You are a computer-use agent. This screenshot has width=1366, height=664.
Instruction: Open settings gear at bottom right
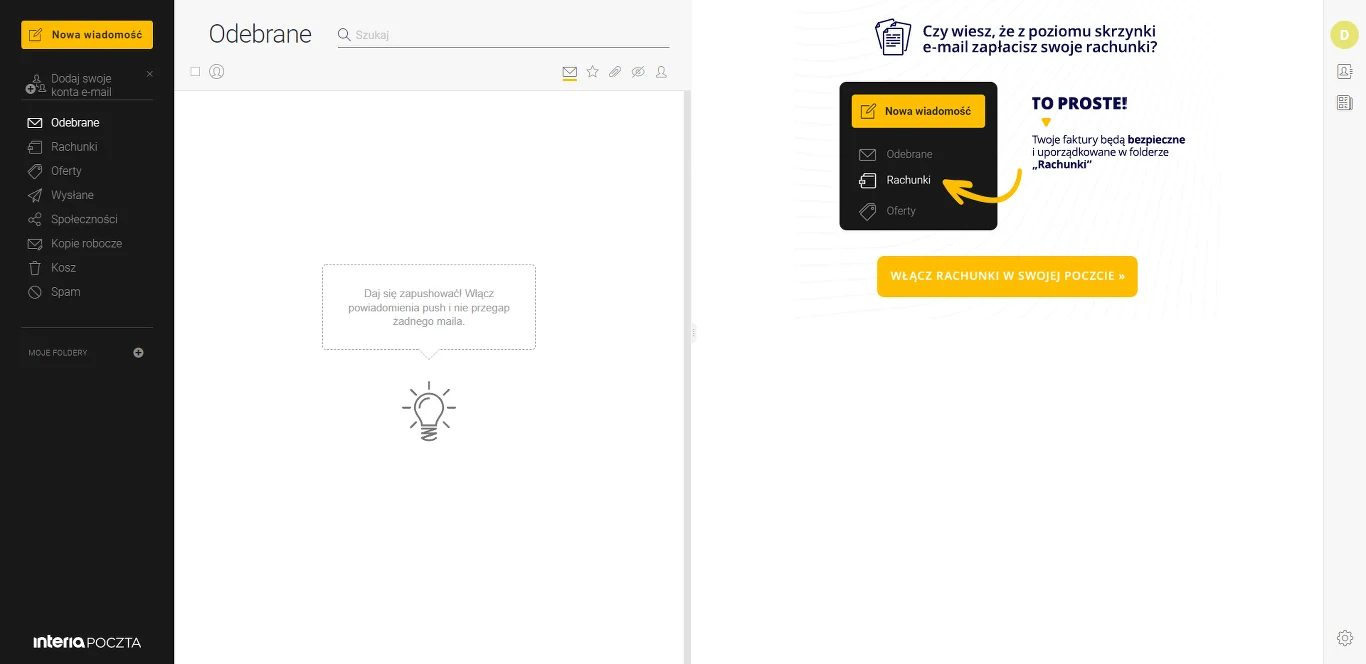(1344, 638)
